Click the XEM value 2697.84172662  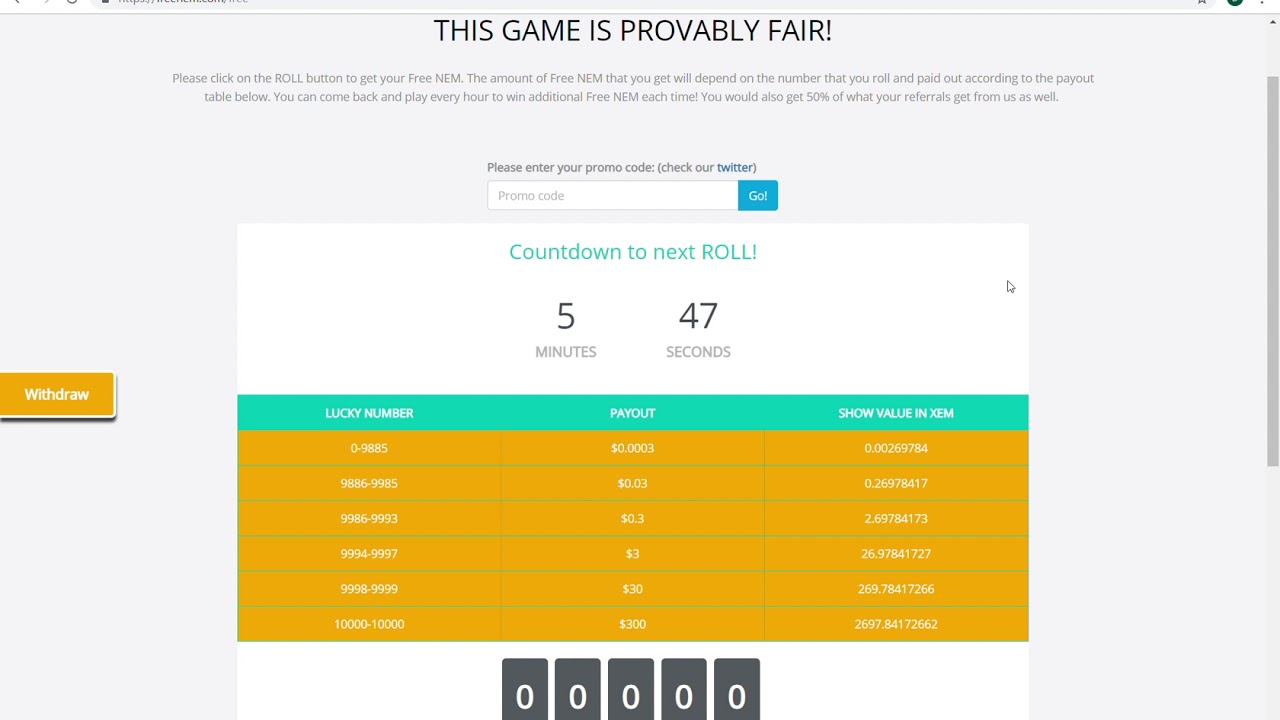point(896,624)
